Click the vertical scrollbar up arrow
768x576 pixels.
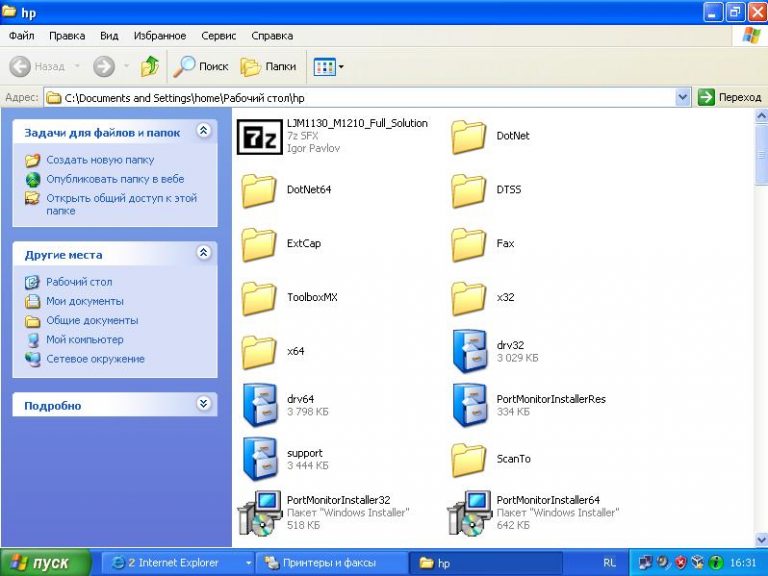click(x=761, y=116)
